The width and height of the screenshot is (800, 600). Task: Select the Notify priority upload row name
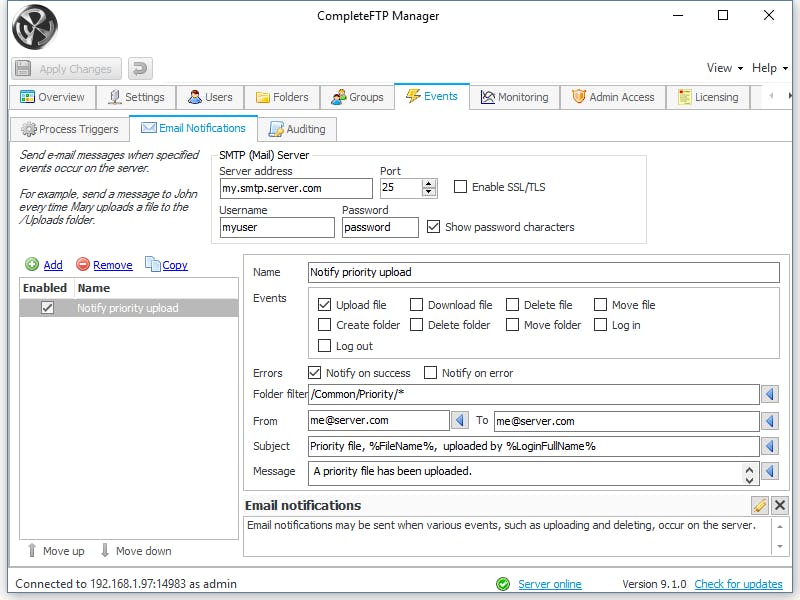point(128,308)
